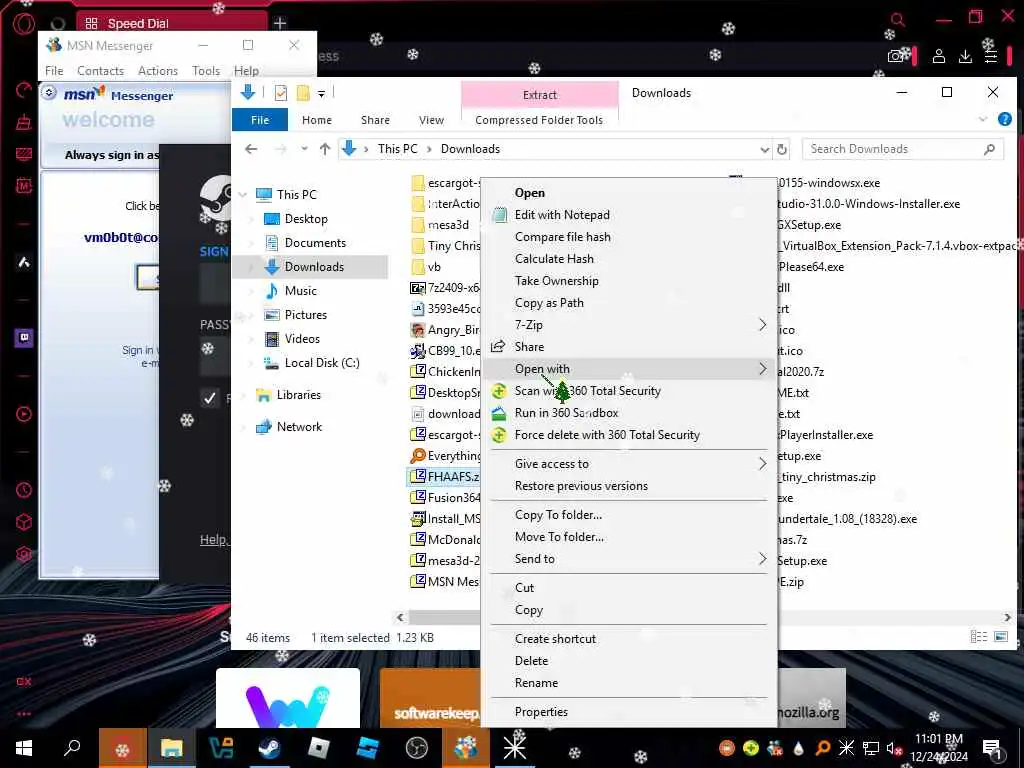Image resolution: width=1024 pixels, height=768 pixels.
Task: Click the Search Downloads field
Action: coord(902,149)
